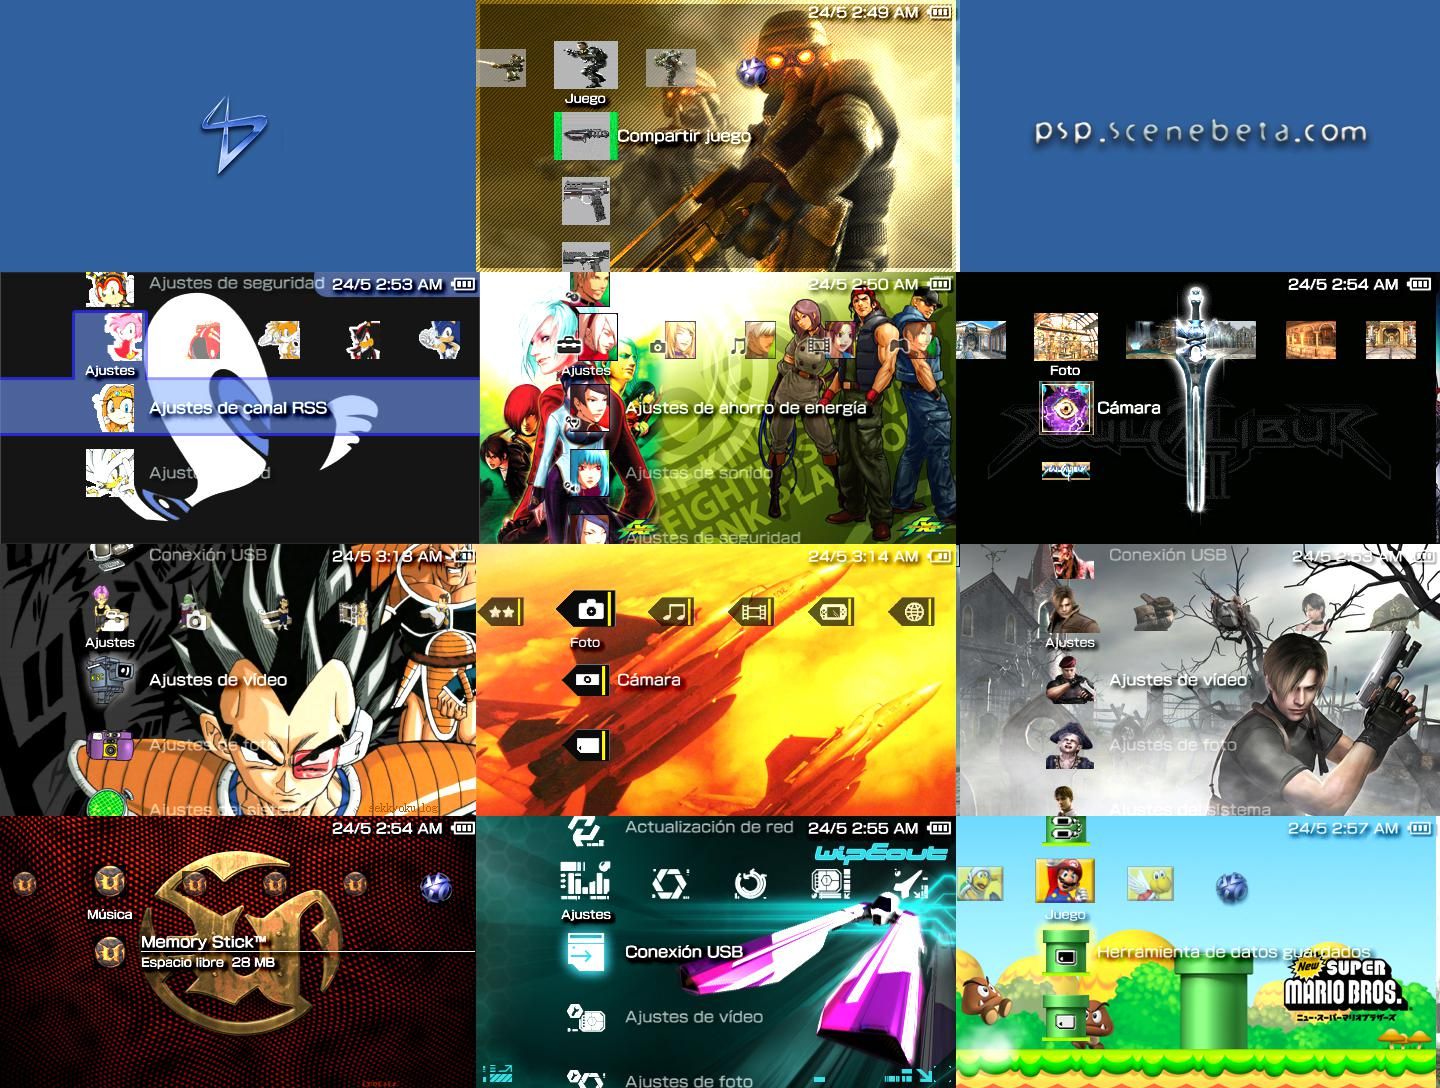1440x1088 pixels.
Task: Open Conexión USB in the Wipeout theme
Action: coord(684,952)
